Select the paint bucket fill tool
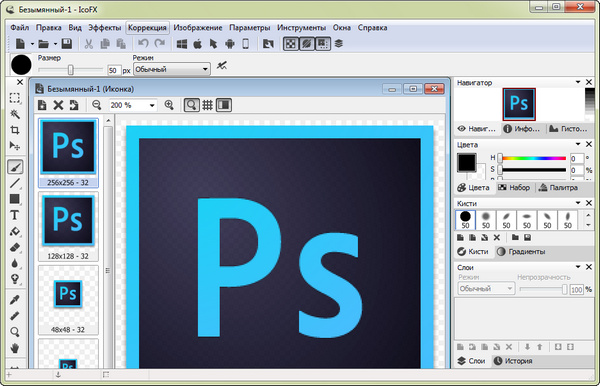This screenshot has width=600, height=386. (15, 231)
